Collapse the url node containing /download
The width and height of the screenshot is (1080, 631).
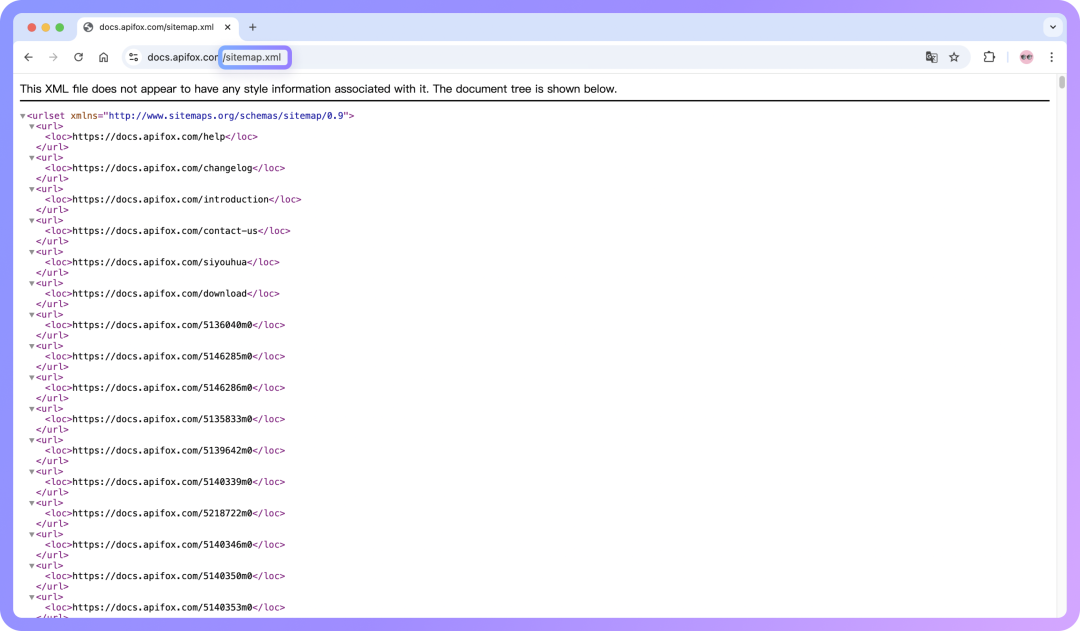(32, 283)
